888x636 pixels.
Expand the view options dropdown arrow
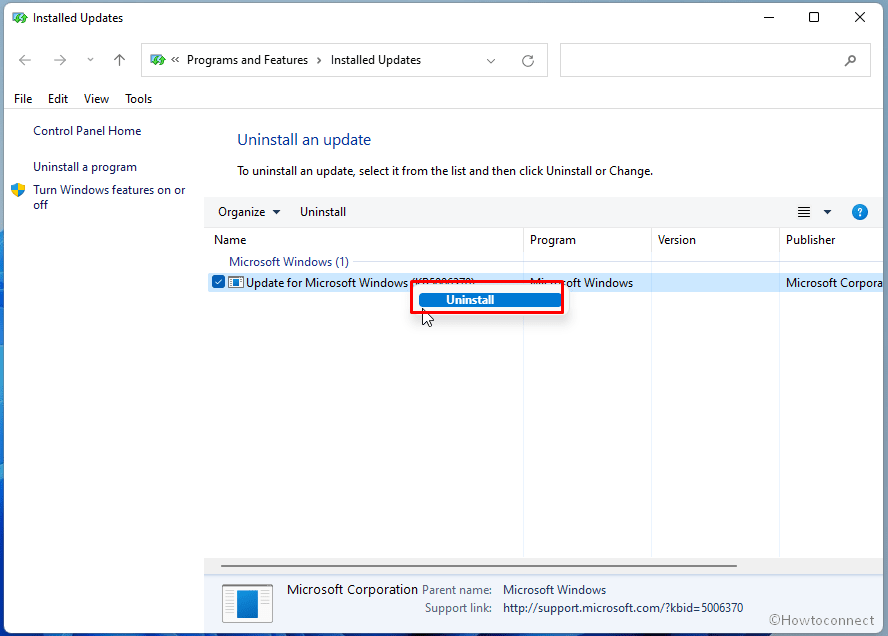tap(827, 212)
